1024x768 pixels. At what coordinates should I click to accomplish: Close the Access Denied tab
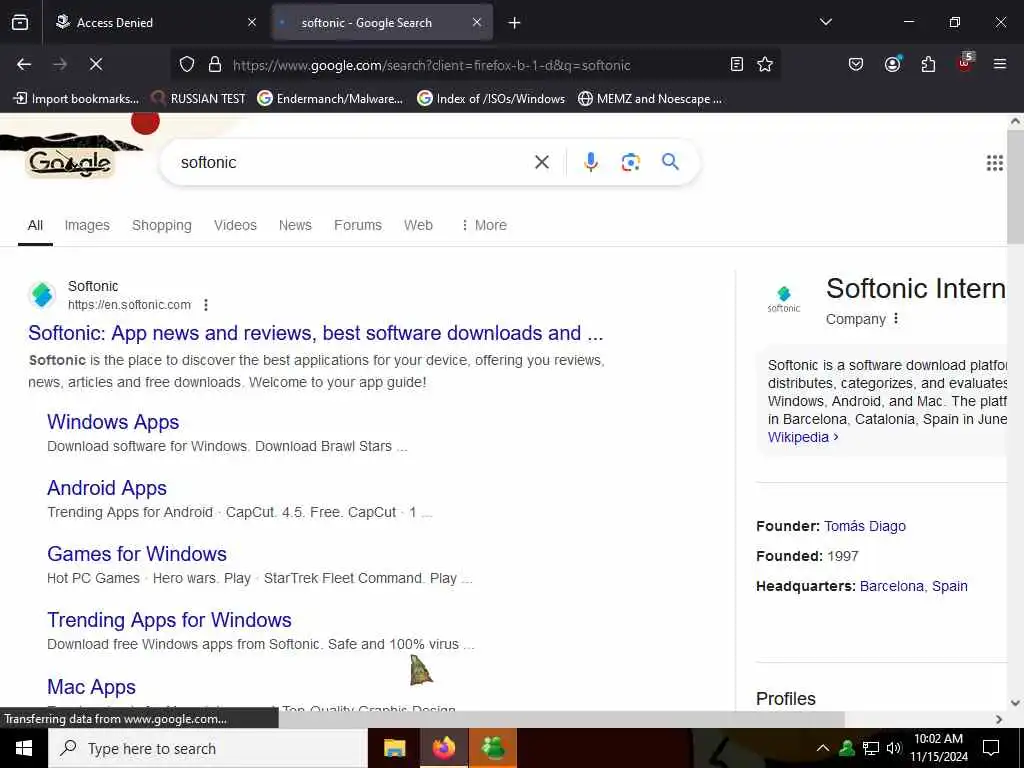252,23
